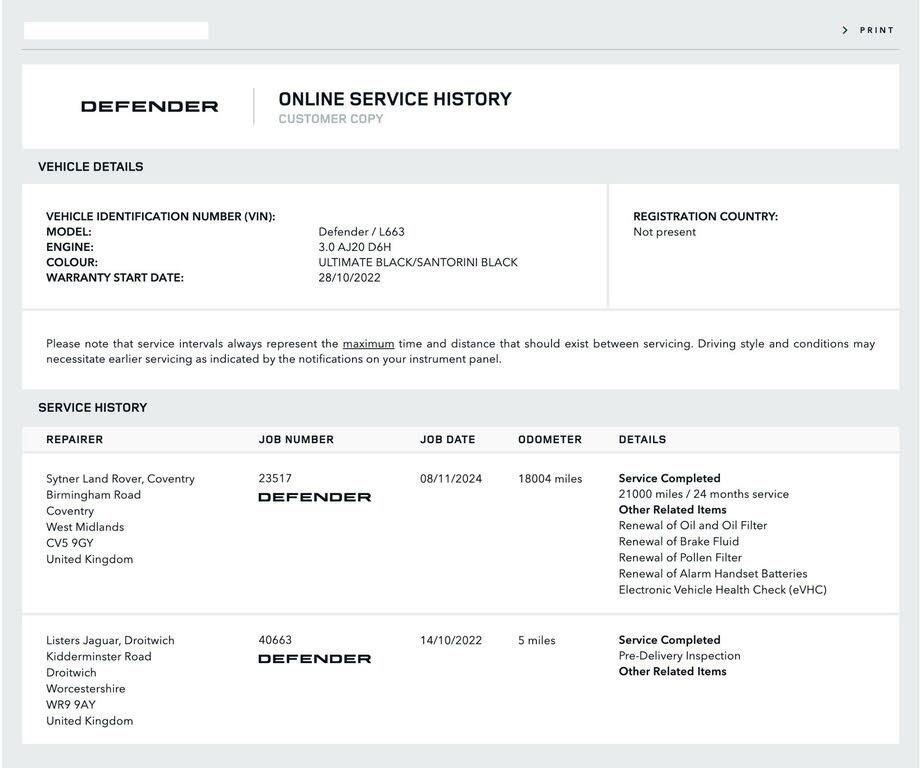
Task: Click the 'COLOUR:' label
Action: (x=72, y=262)
